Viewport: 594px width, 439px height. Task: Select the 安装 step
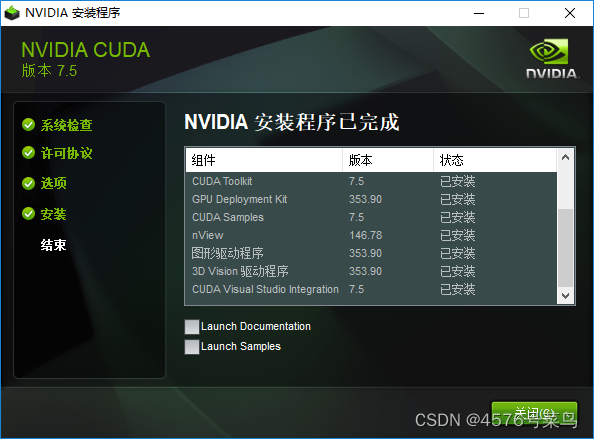(x=53, y=214)
